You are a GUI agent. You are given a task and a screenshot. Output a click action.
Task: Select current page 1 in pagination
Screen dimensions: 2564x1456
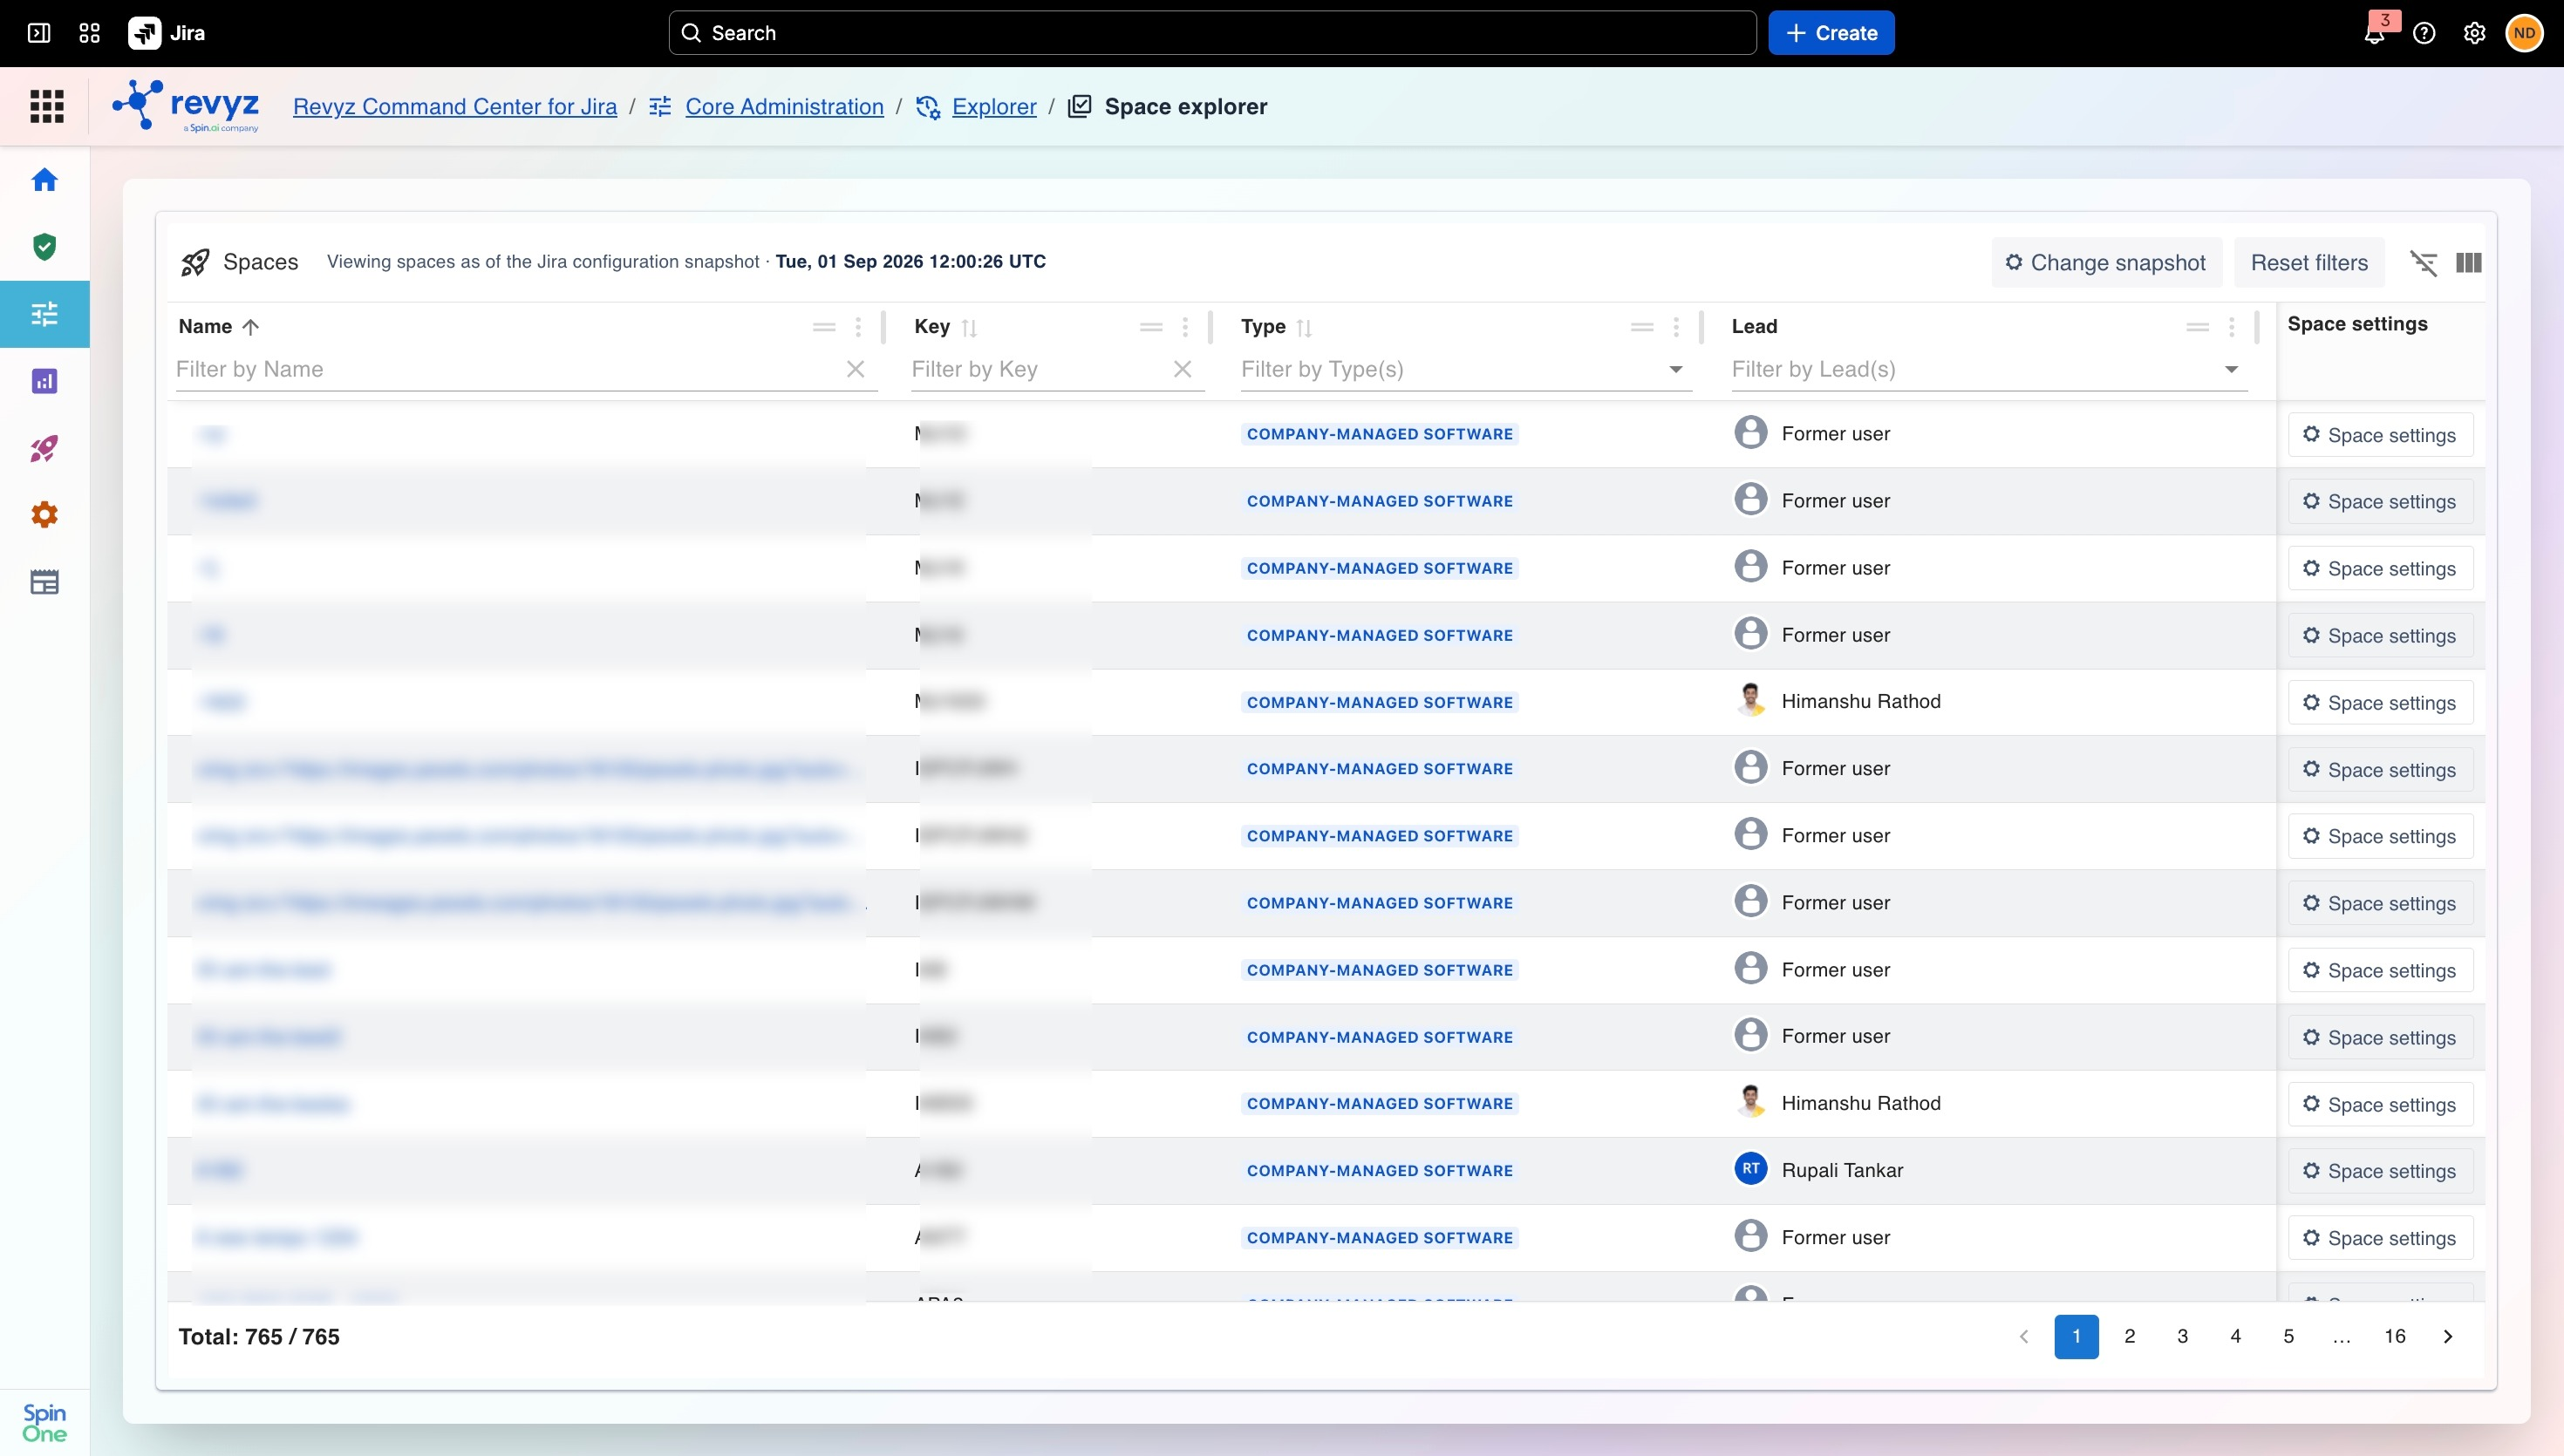[2076, 1336]
